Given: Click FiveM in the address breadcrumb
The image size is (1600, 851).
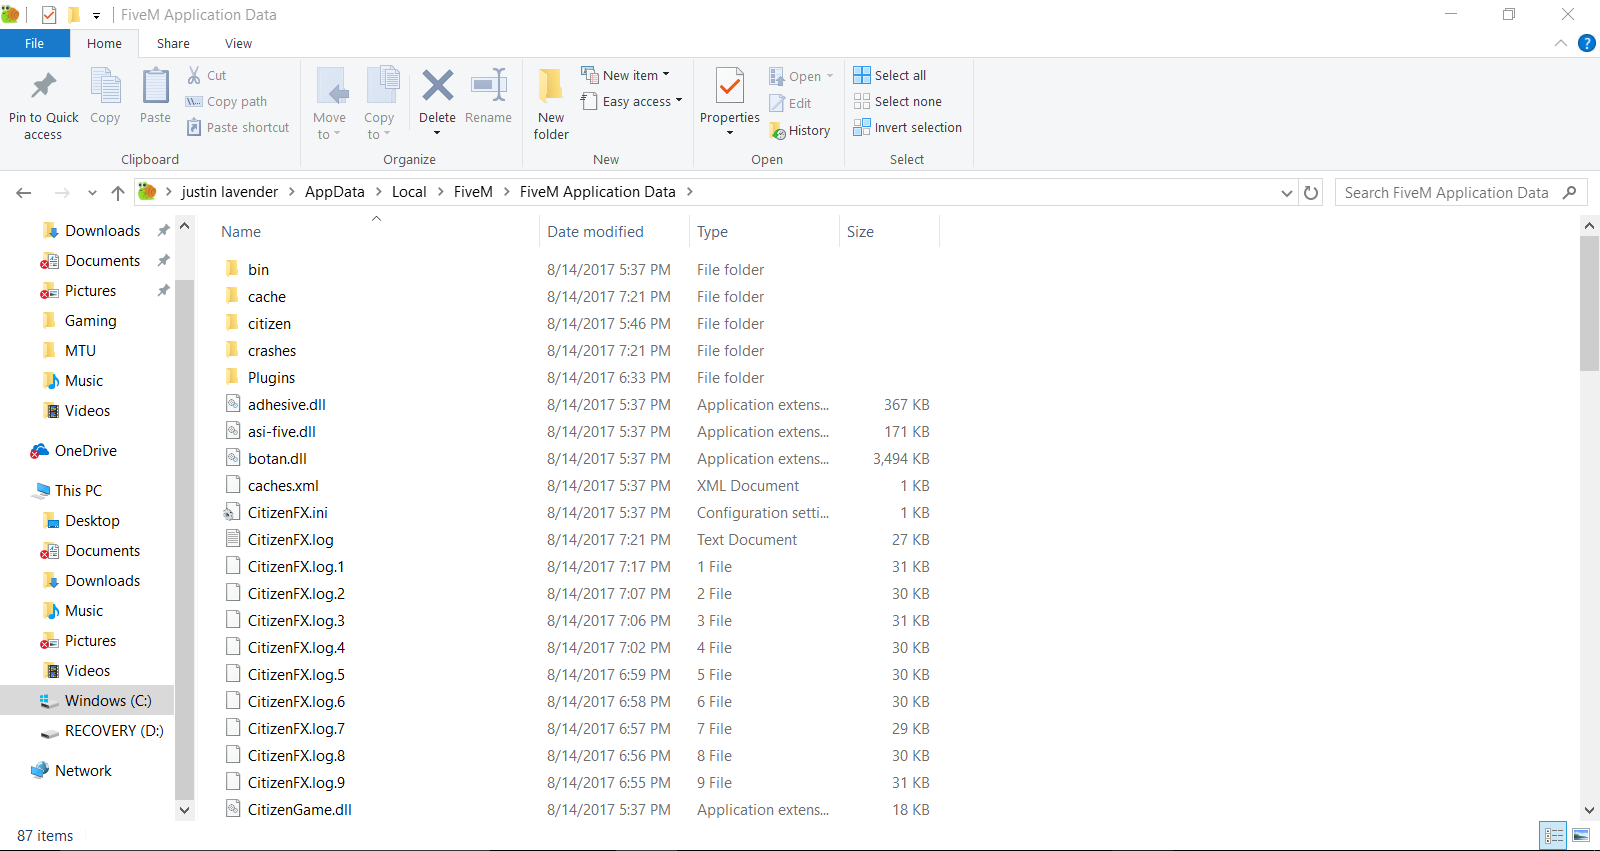Looking at the screenshot, I should click(x=473, y=192).
